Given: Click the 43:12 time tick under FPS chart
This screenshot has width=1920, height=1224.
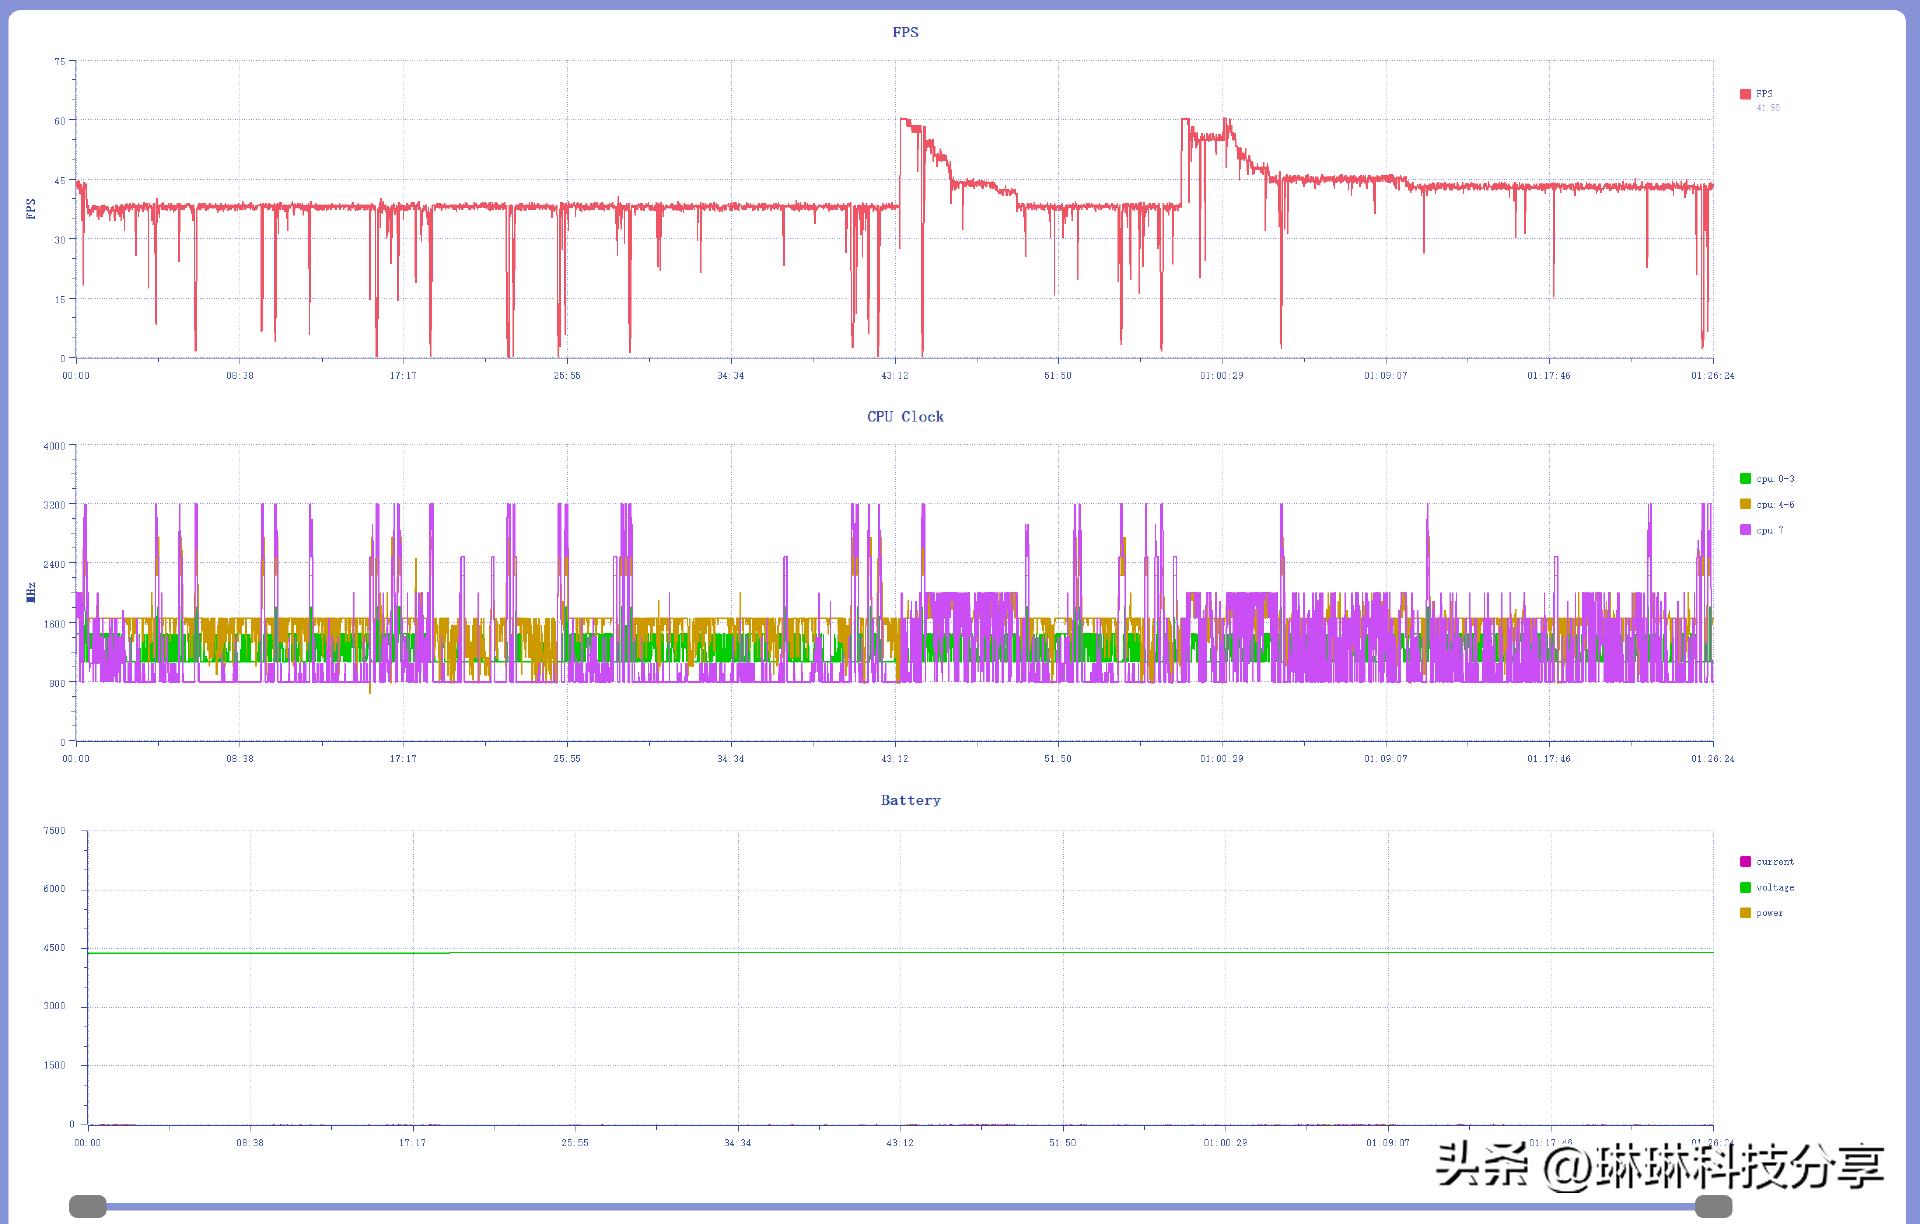Looking at the screenshot, I should tap(895, 376).
